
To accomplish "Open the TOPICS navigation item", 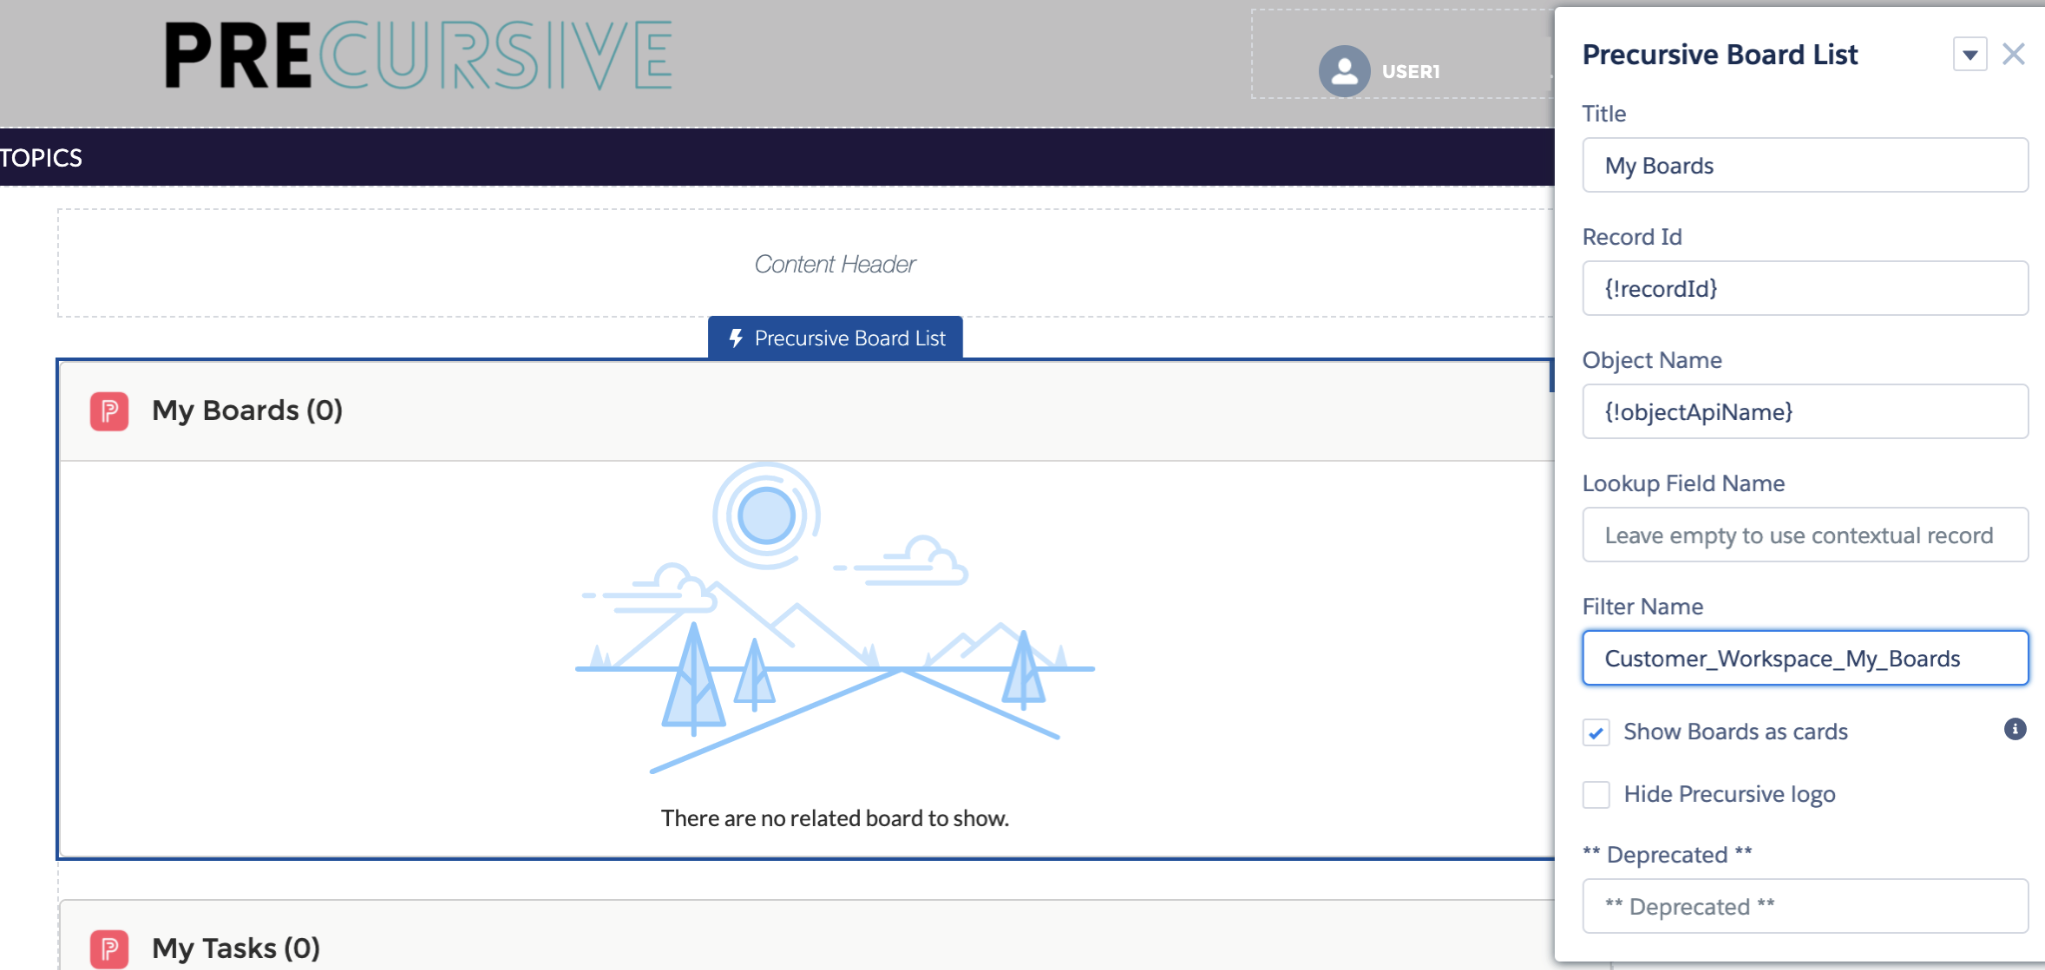I will pyautogui.click(x=41, y=158).
